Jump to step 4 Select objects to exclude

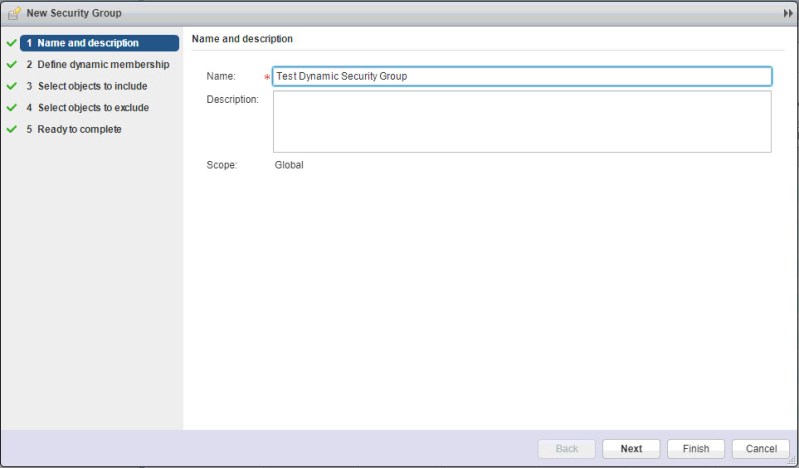pos(87,108)
